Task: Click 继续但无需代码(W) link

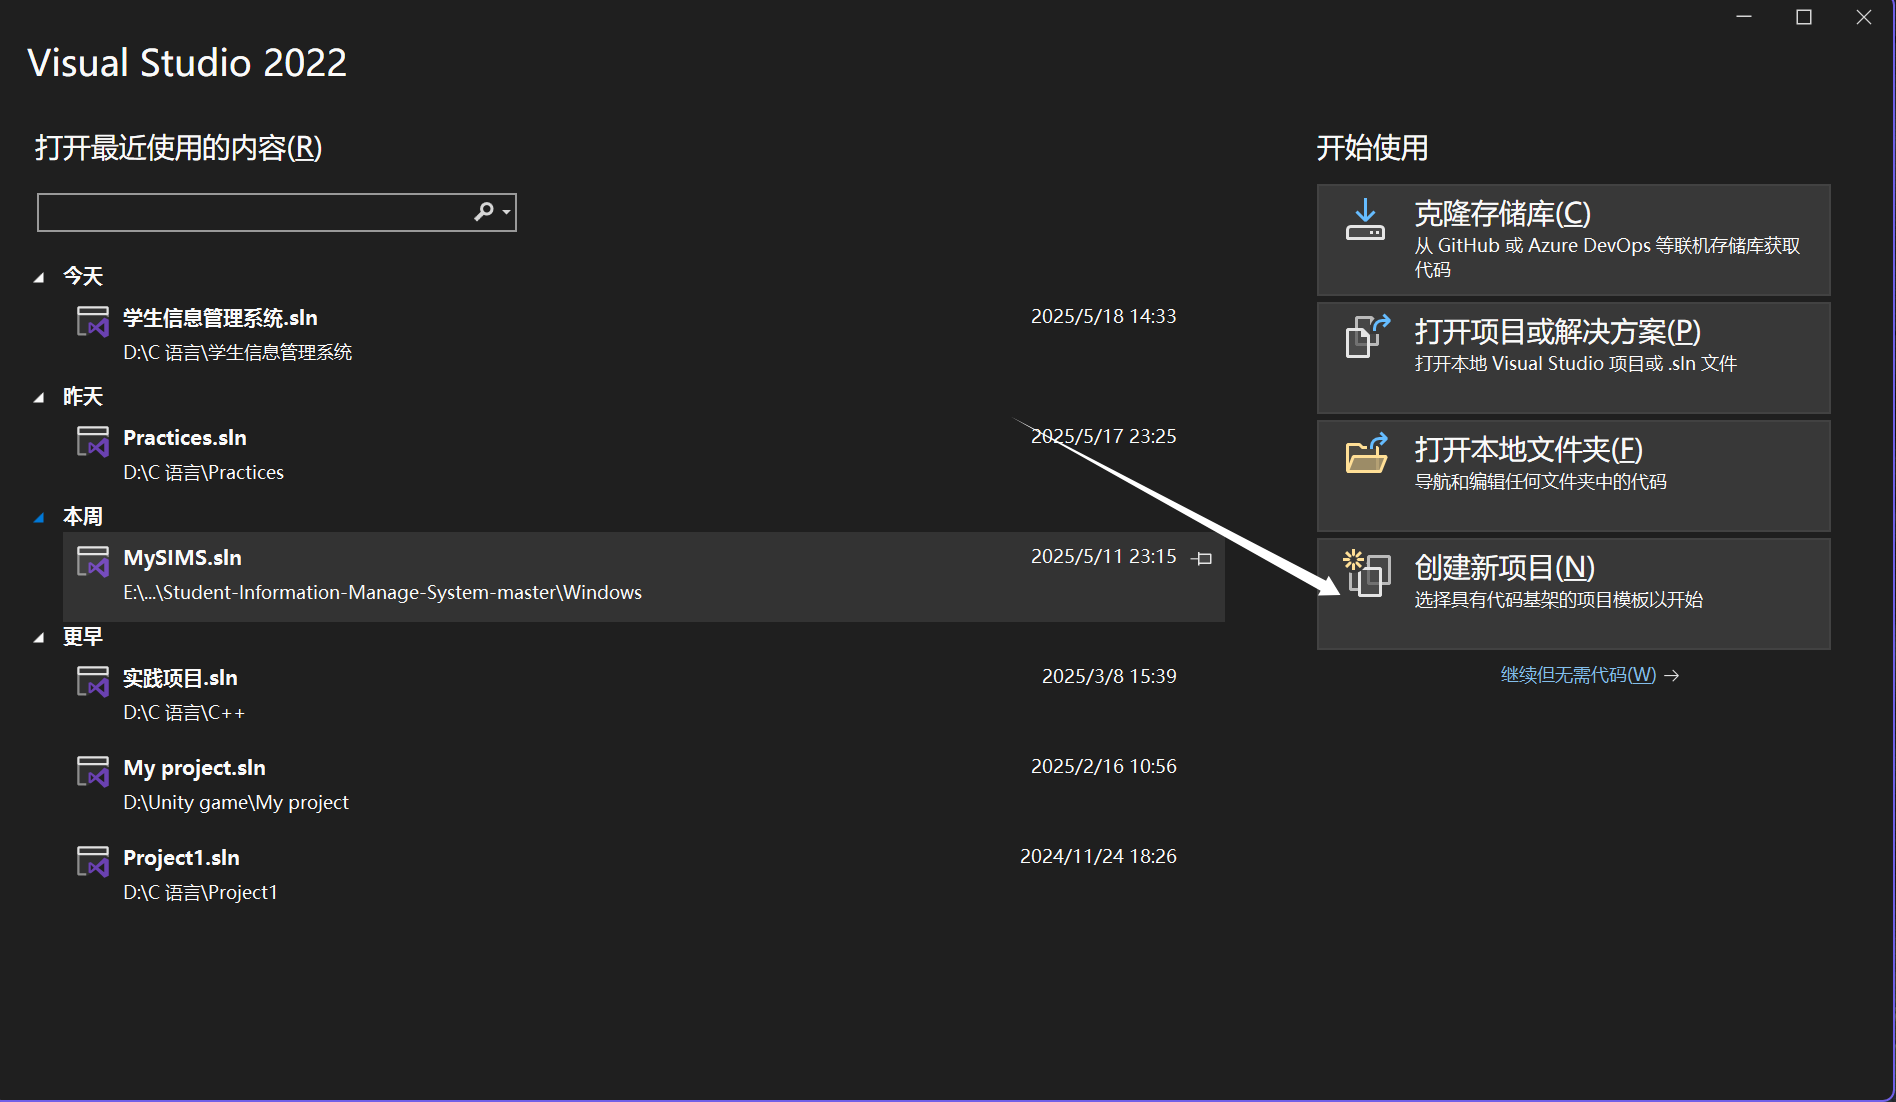Action: pyautogui.click(x=1589, y=675)
